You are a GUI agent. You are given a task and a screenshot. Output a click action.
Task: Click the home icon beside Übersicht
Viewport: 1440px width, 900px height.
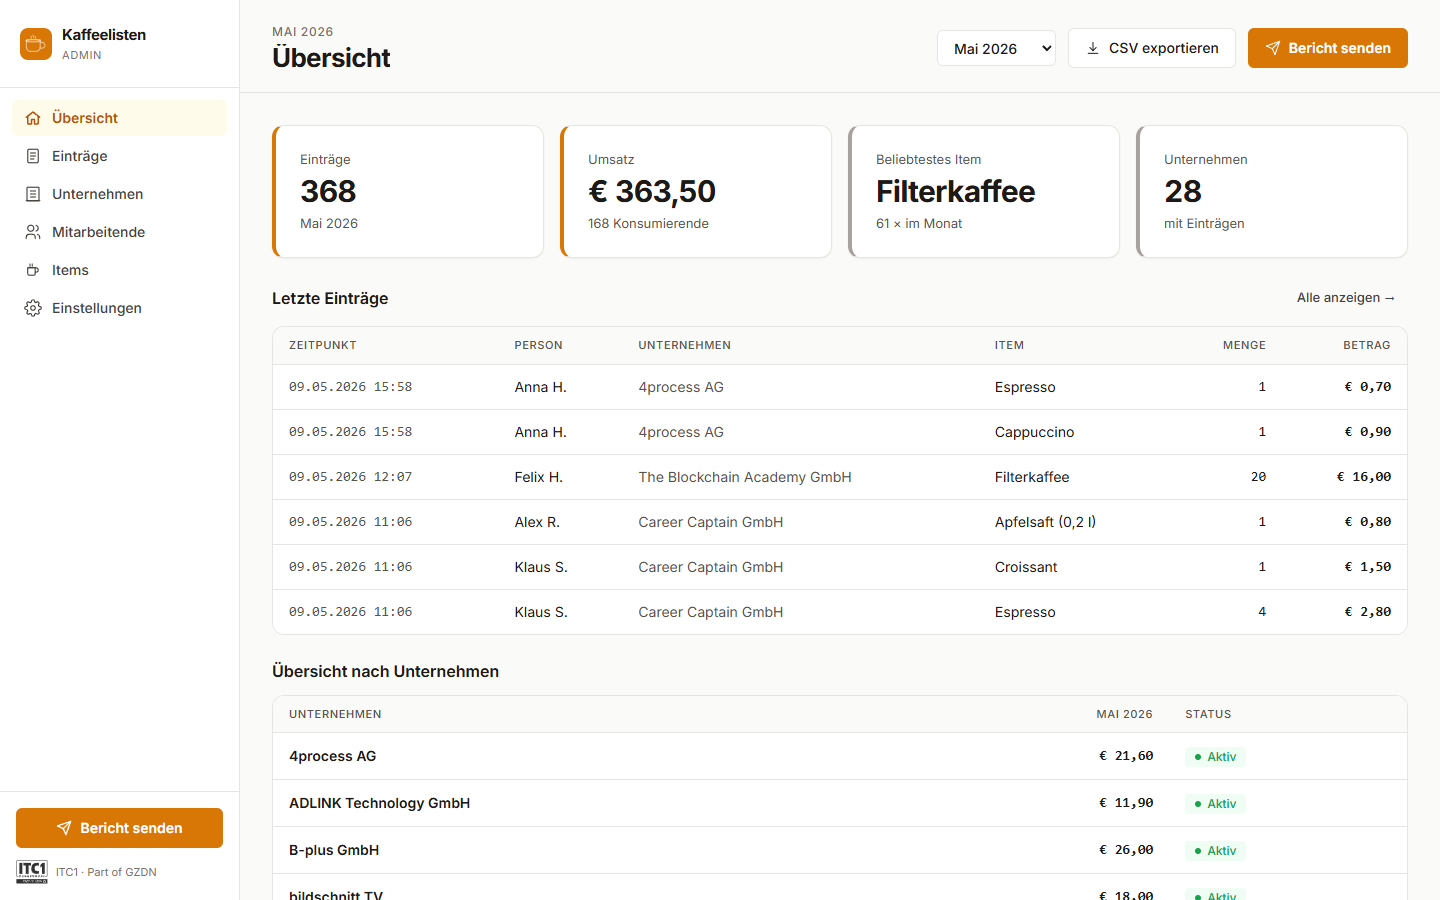(33, 118)
